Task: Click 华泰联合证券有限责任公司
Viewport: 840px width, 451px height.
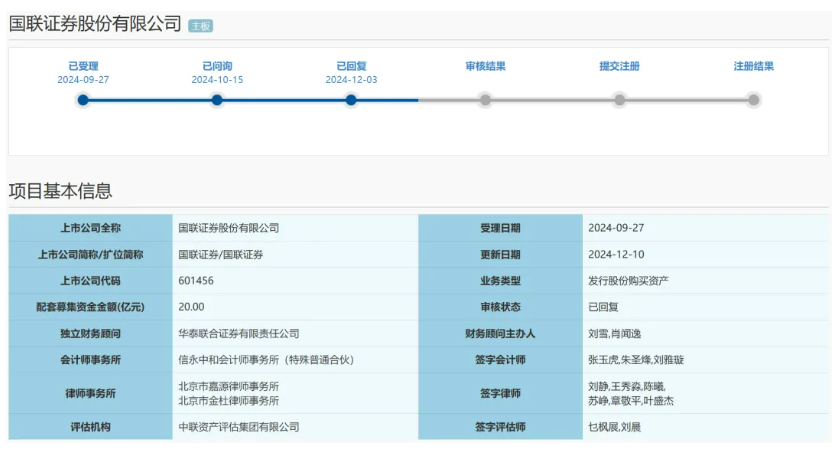Action: 239,333
